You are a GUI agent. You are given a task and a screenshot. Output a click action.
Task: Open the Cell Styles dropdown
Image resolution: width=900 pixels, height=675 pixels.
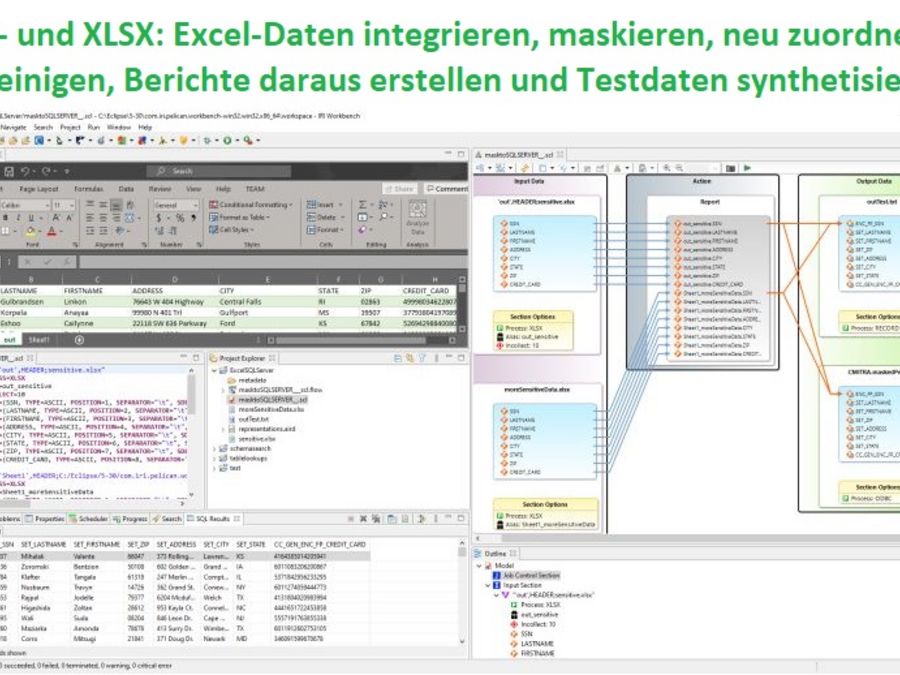click(230, 230)
